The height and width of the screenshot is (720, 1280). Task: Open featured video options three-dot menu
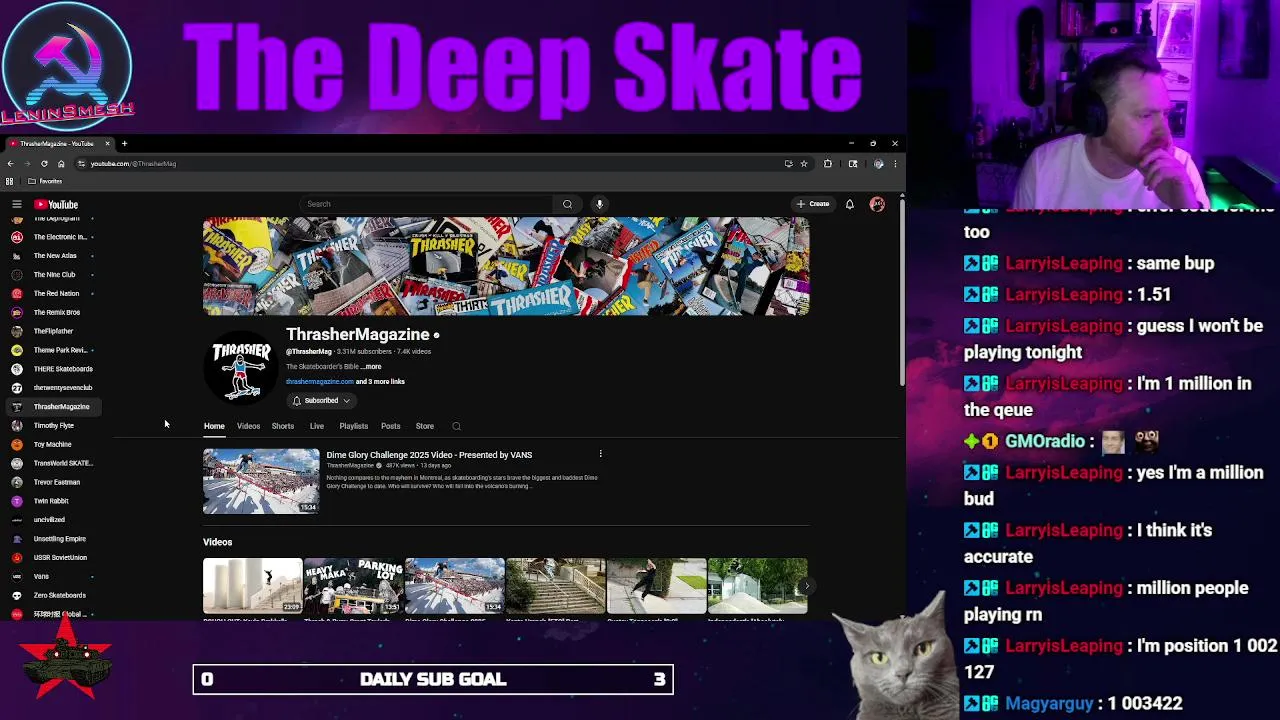600,455
